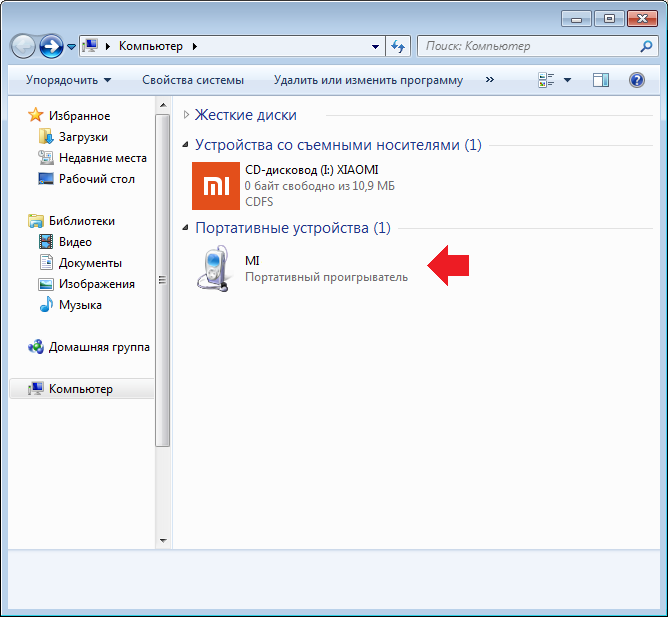Collapse Устройства со съемными носителями group

coord(186,145)
